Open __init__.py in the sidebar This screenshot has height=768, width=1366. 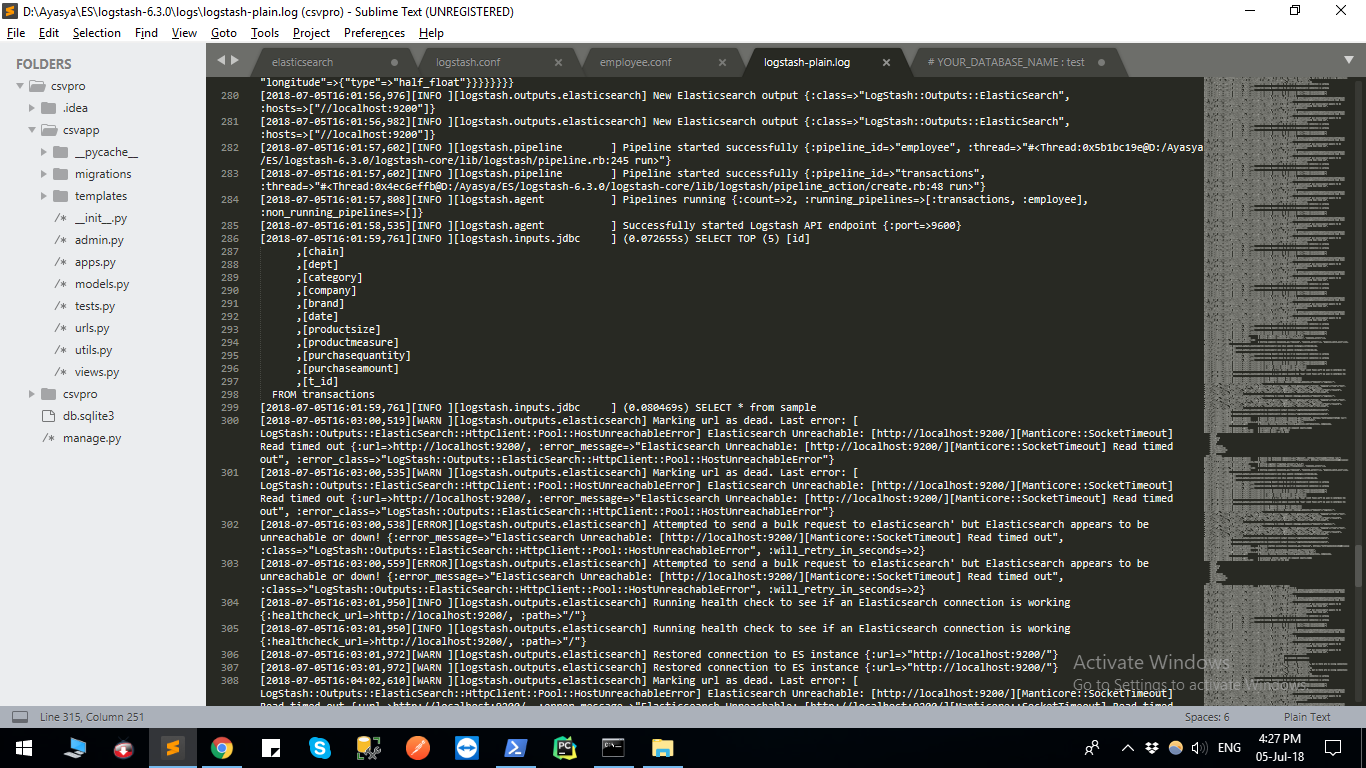(x=100, y=218)
